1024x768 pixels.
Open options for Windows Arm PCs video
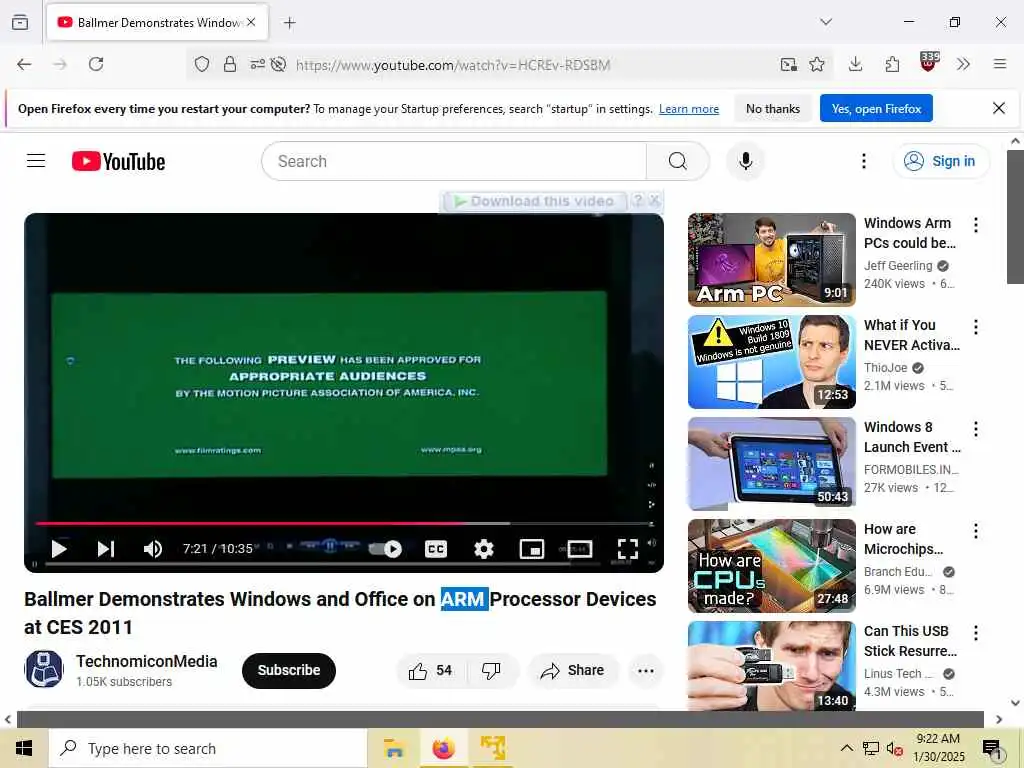976,225
